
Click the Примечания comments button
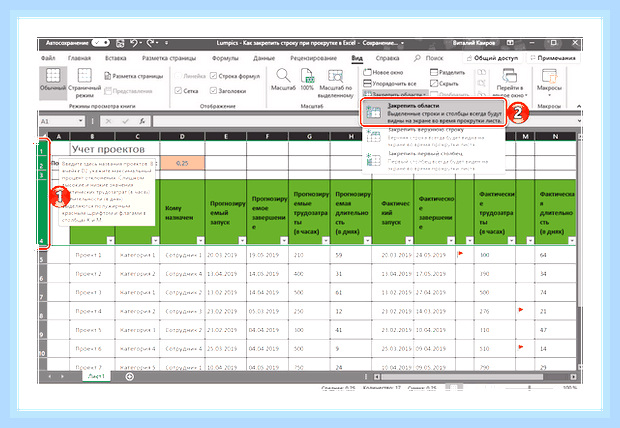click(553, 58)
